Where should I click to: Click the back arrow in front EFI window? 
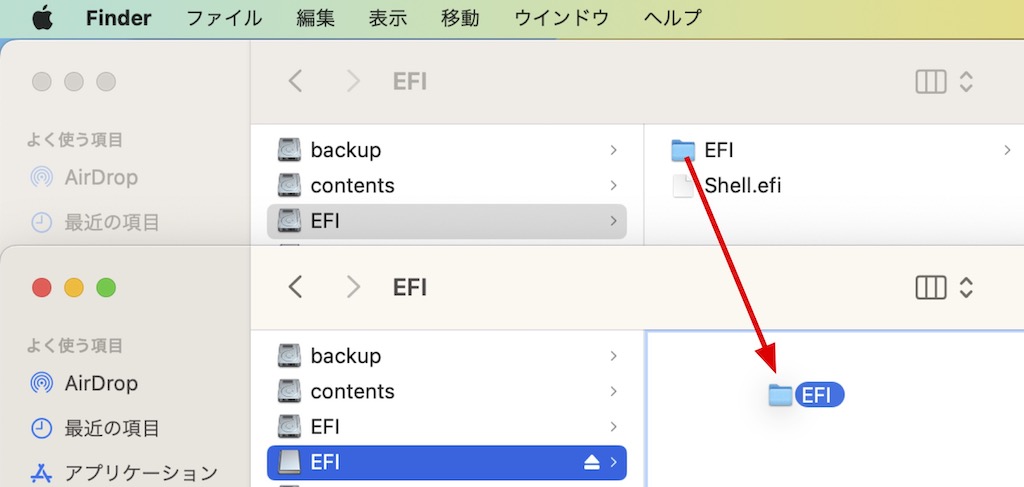pos(295,287)
